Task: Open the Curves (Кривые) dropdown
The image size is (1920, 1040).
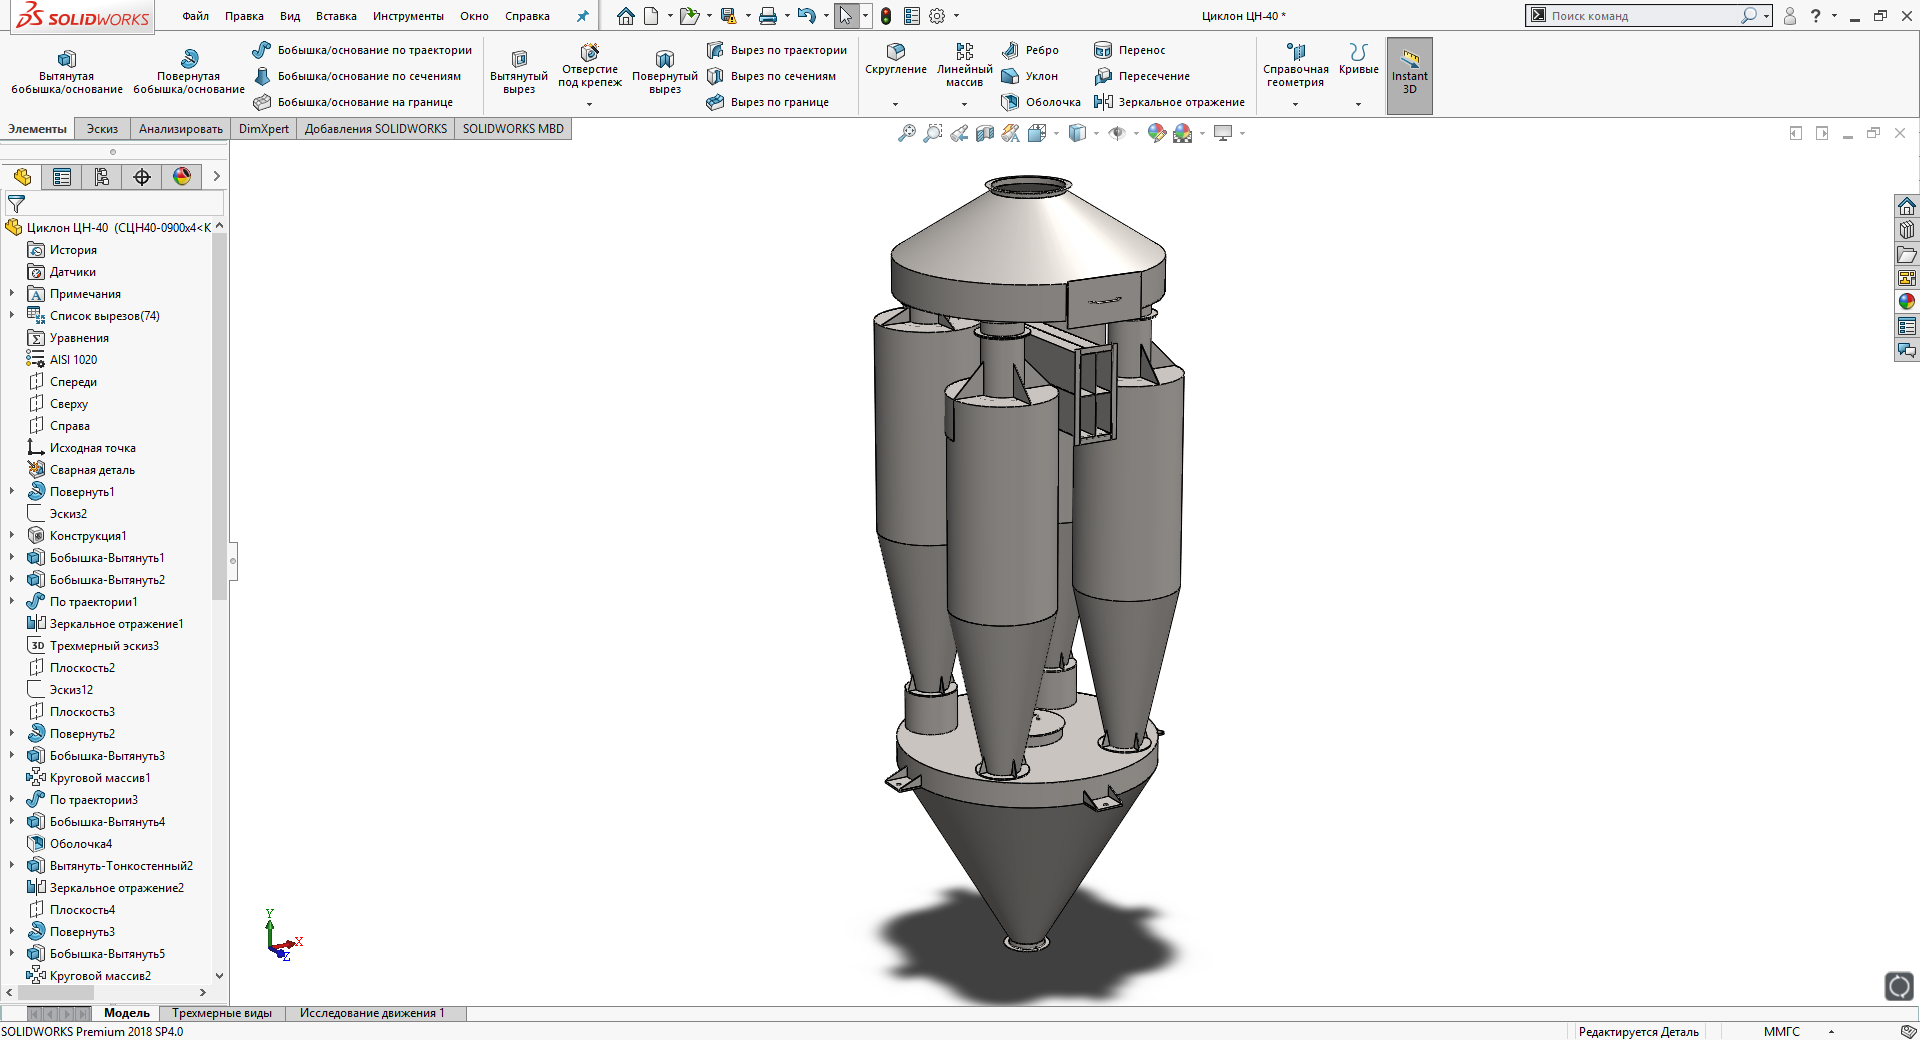Action: click(x=1358, y=104)
